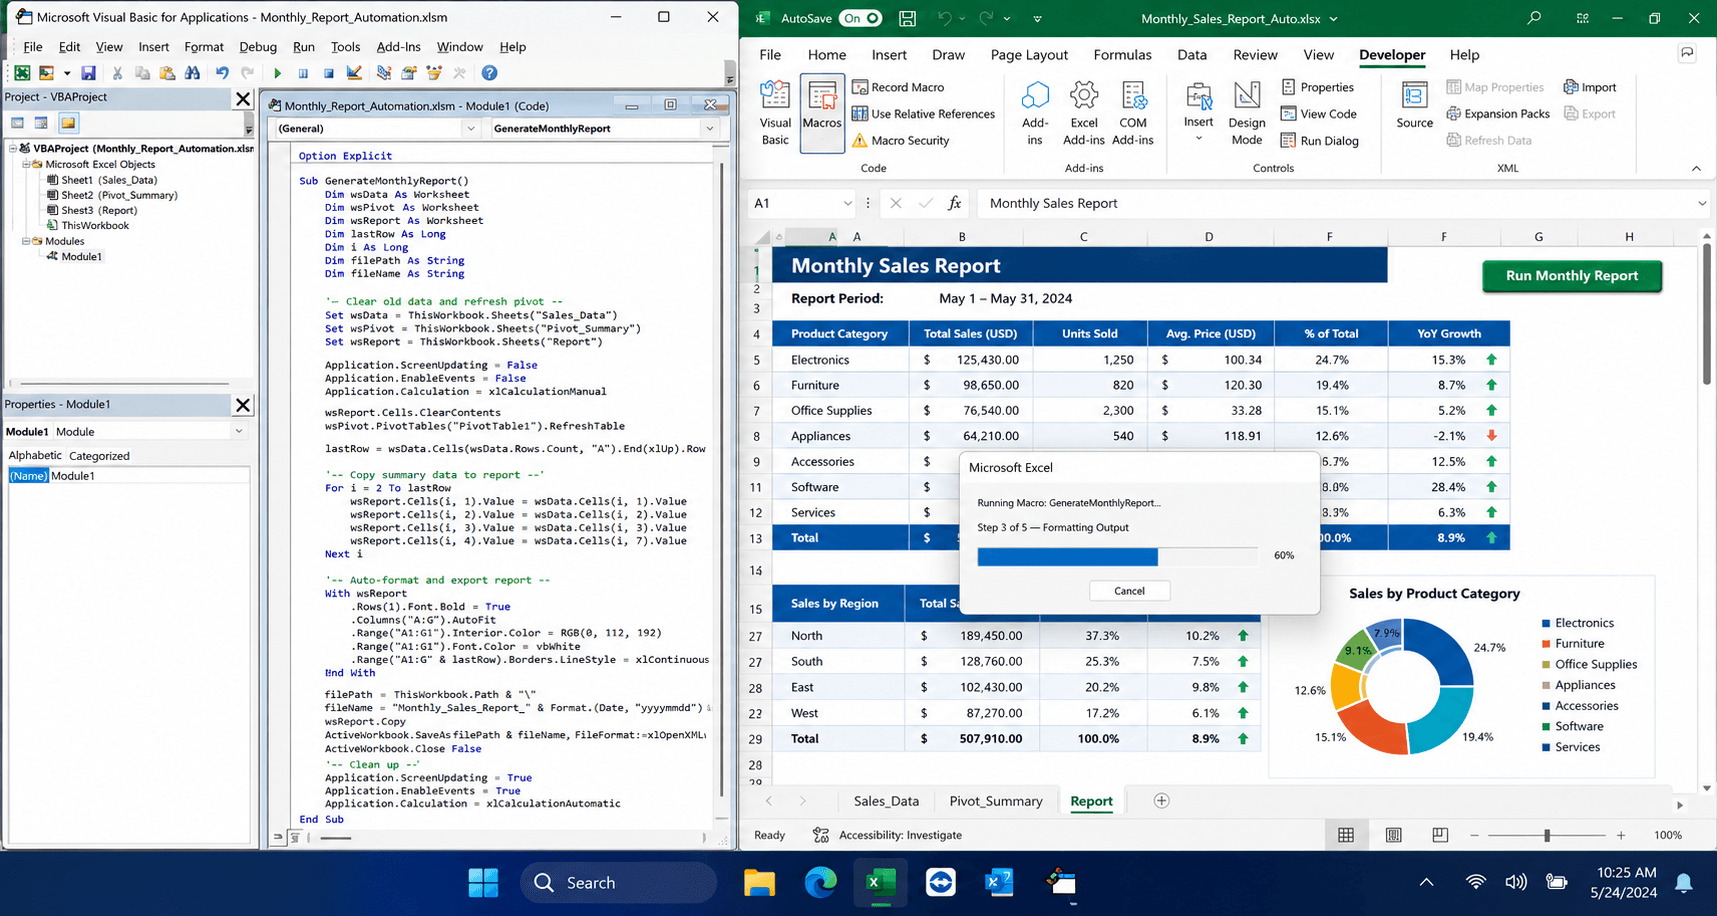Open Excel Add-ins in ribbon
The height and width of the screenshot is (916, 1717).
tap(1084, 113)
